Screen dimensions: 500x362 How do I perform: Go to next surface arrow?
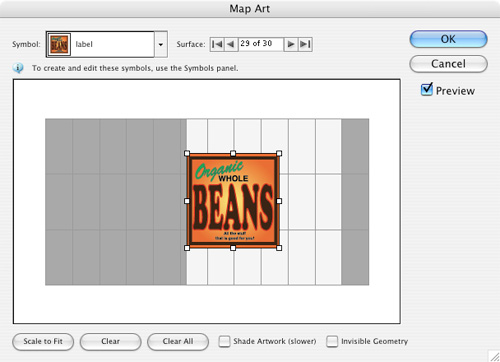pyautogui.click(x=291, y=44)
